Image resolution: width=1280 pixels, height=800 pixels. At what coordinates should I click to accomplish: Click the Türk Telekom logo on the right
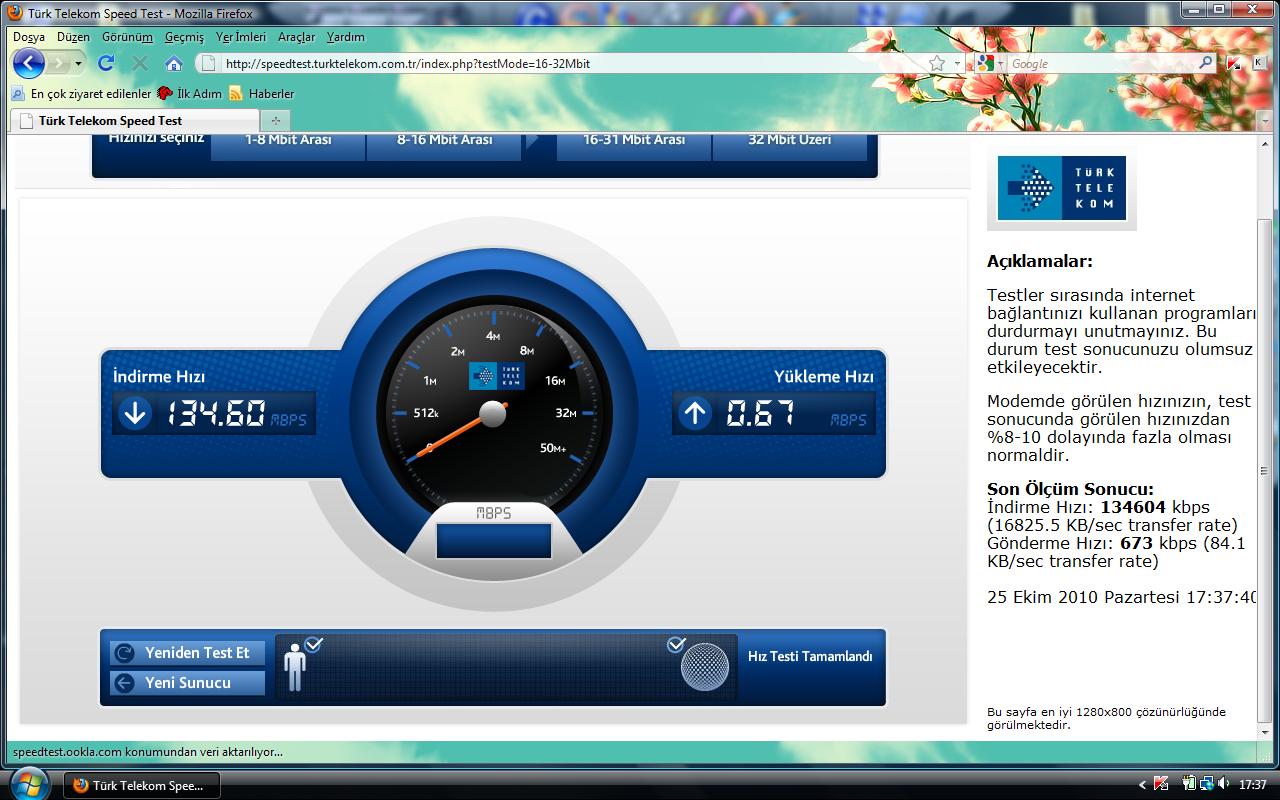(1061, 188)
